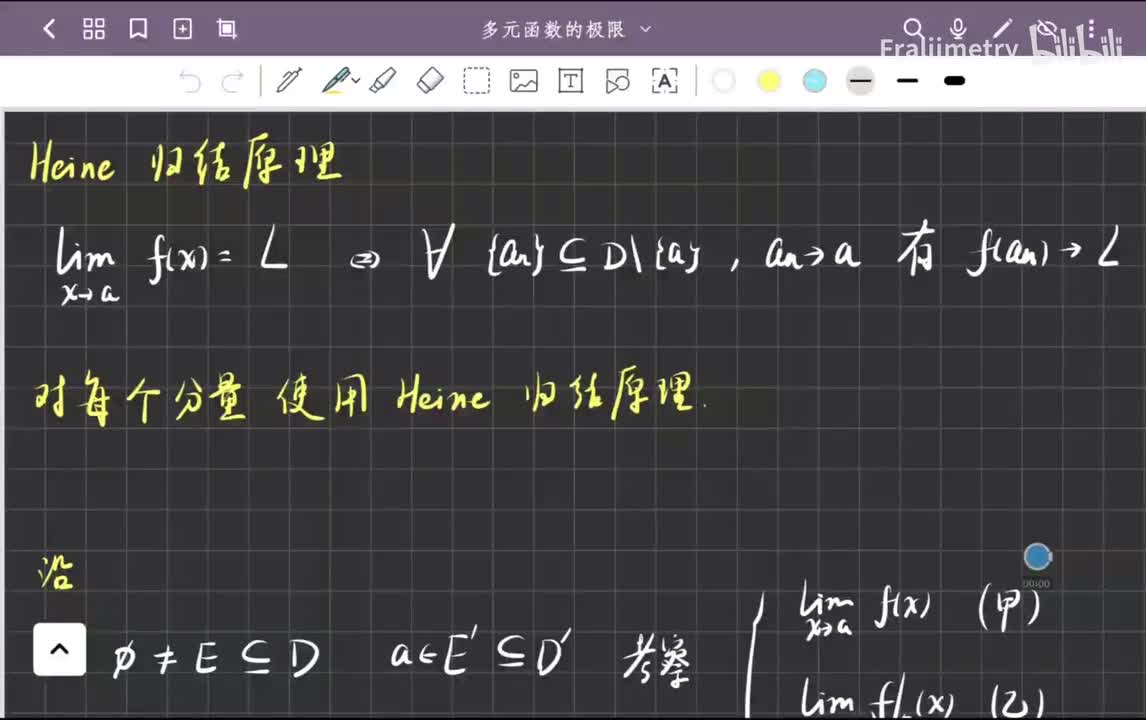Tap the blue recording indicator dot

tap(1037, 557)
